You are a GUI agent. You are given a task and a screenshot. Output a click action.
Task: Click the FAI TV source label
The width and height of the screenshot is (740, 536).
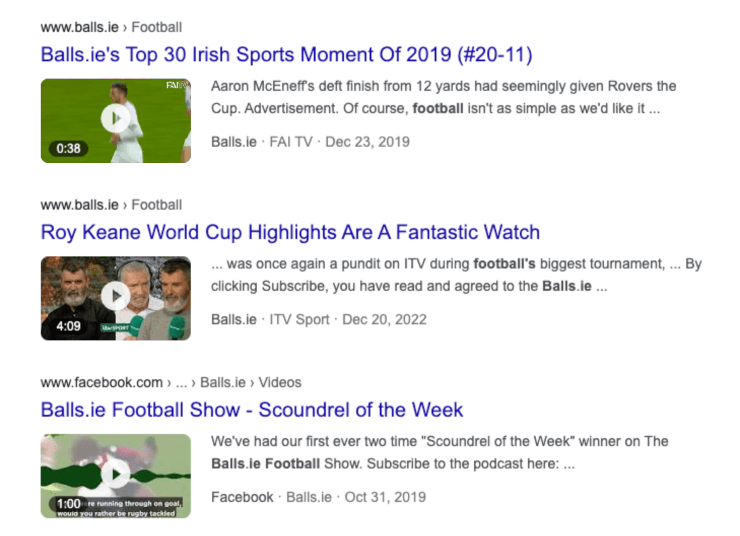click(x=291, y=142)
